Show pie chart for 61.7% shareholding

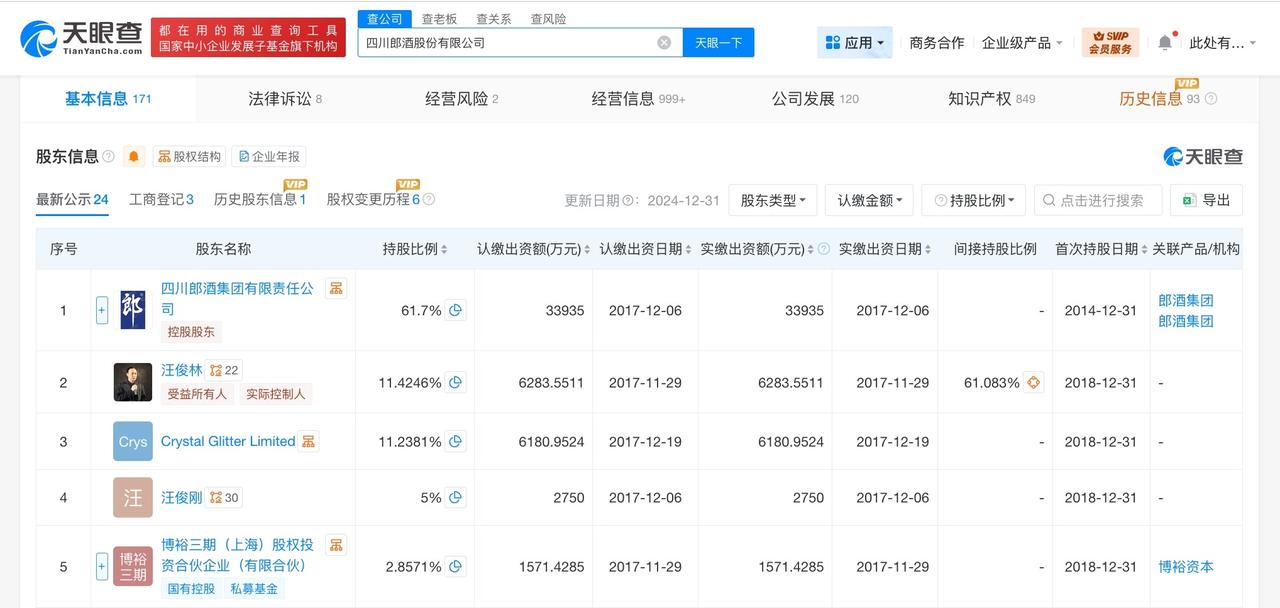(x=456, y=310)
